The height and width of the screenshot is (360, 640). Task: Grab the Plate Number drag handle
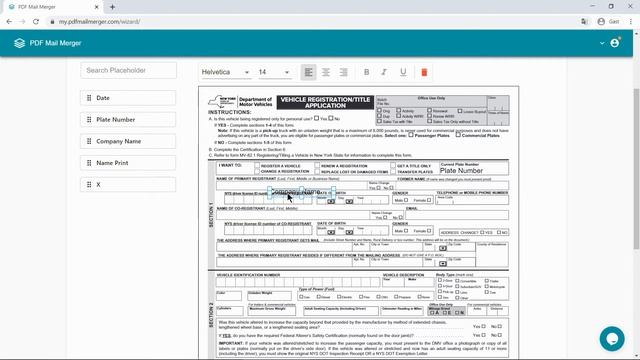[89, 120]
